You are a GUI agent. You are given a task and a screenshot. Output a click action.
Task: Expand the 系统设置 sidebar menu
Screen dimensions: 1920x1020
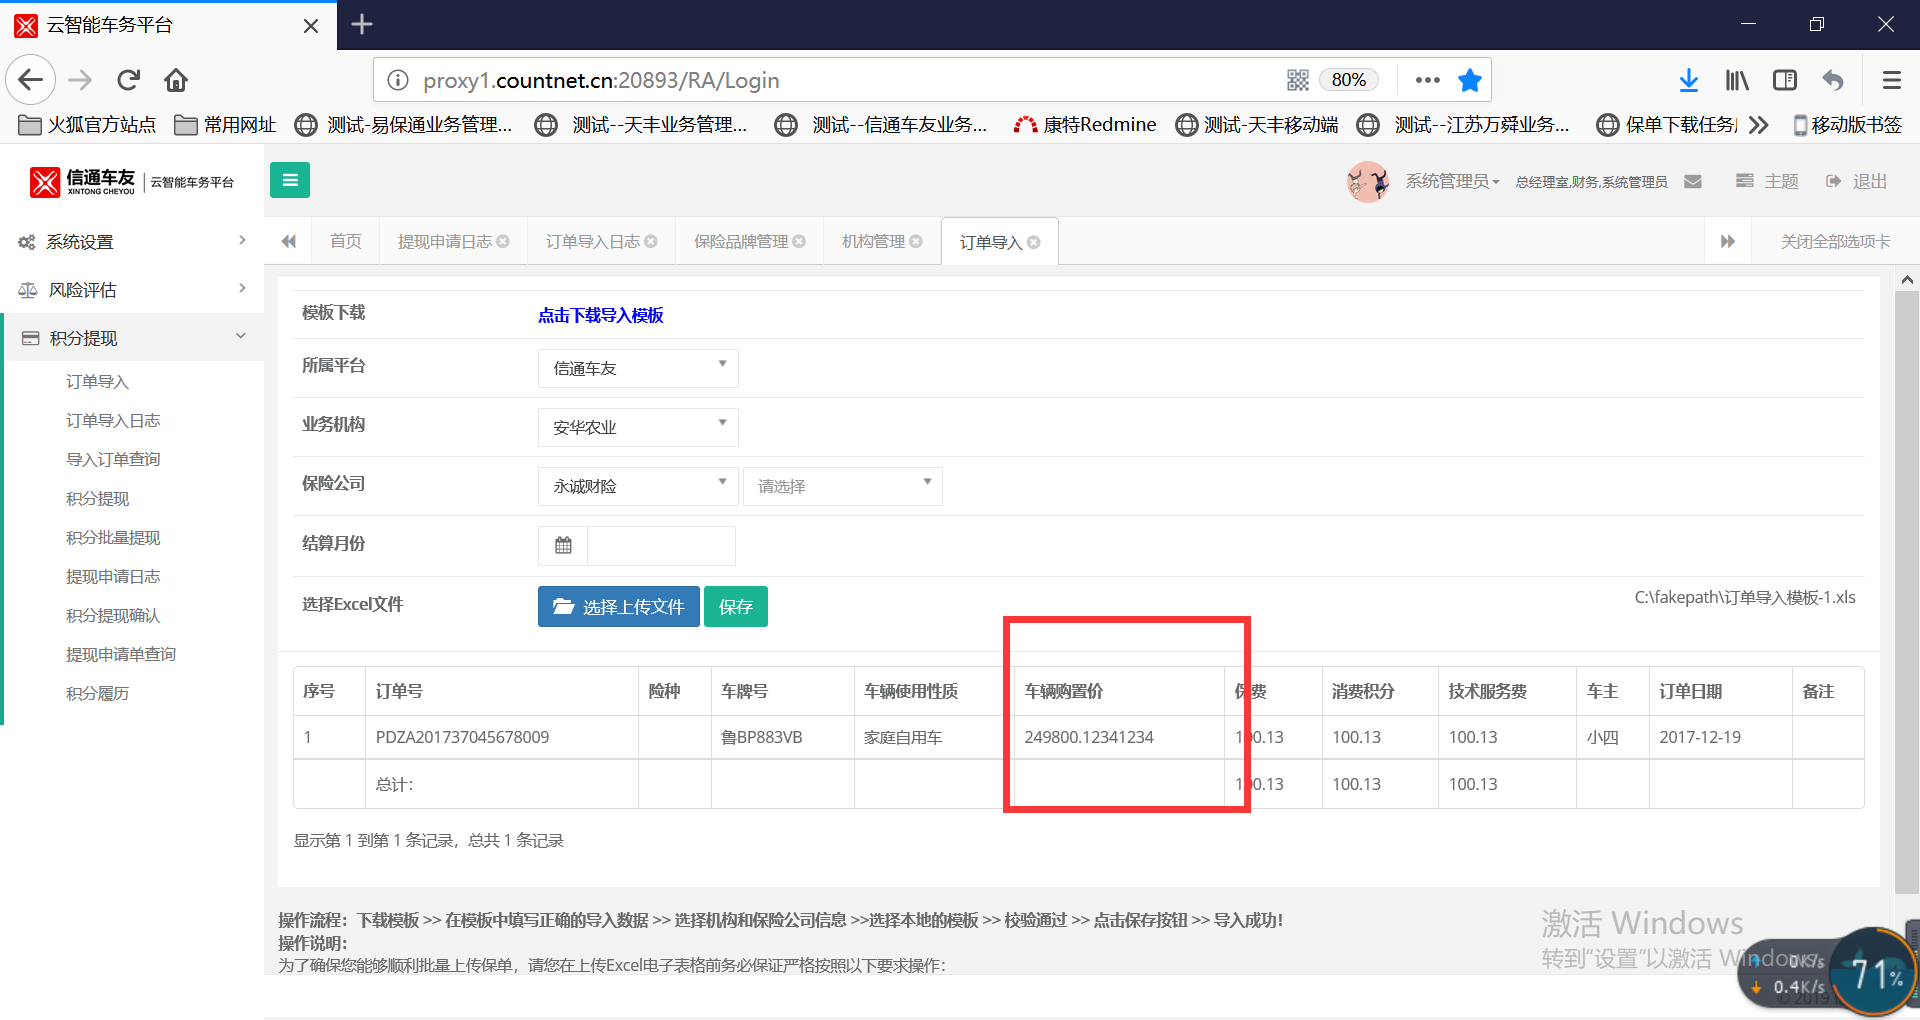point(132,242)
